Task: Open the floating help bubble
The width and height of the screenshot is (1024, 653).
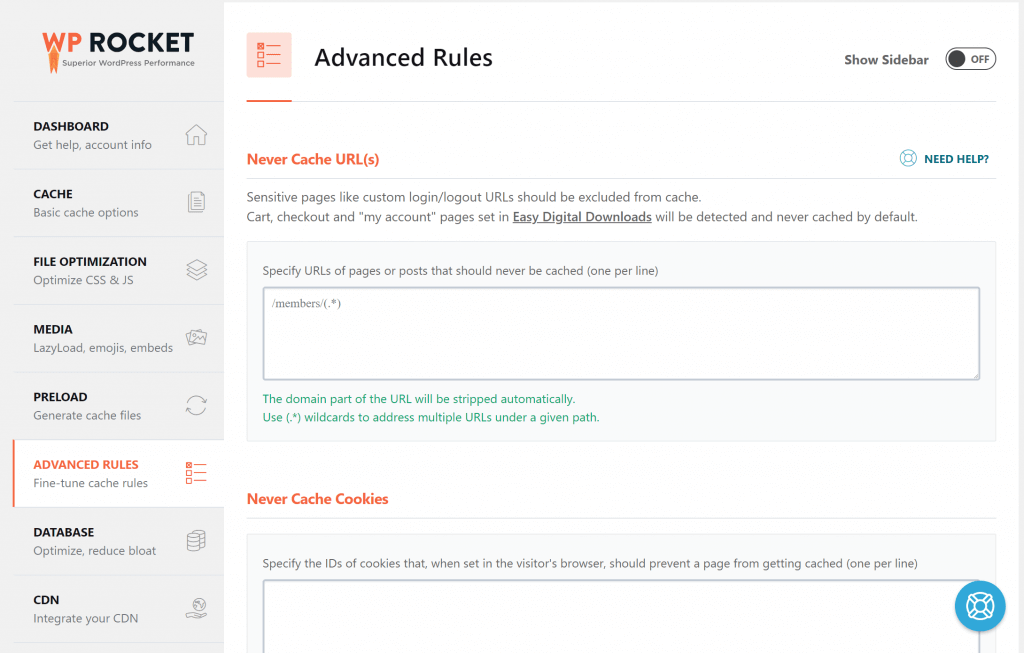Action: tap(979, 606)
